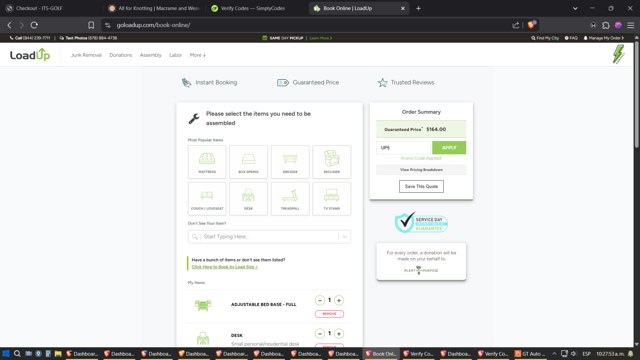Image resolution: width=640 pixels, height=360 pixels.
Task: Select the TV Stand item tile
Action: (331, 198)
